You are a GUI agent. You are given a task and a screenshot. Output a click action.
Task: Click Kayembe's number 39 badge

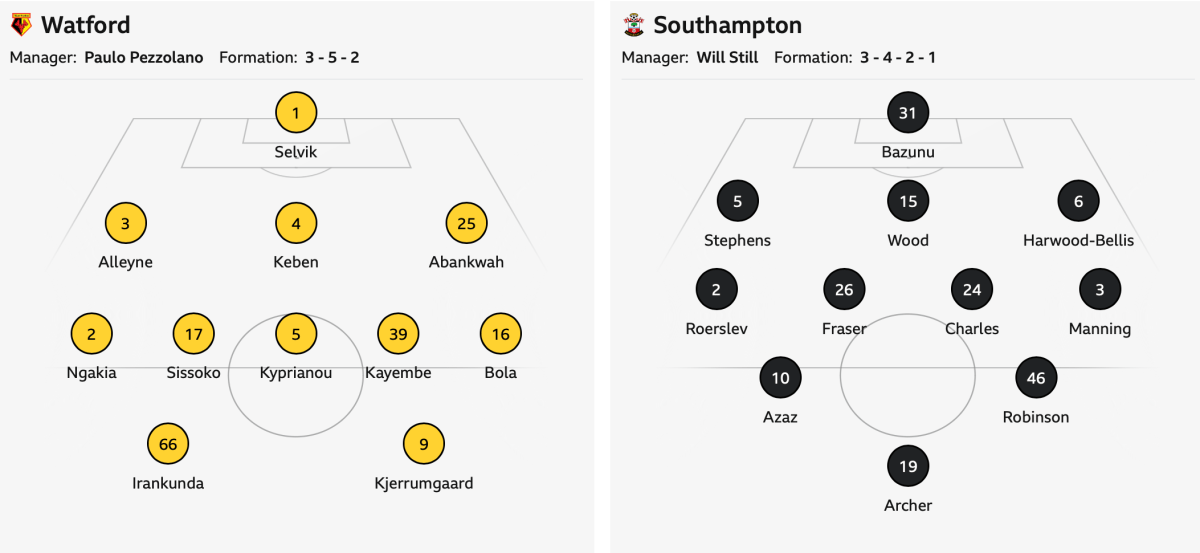pyautogui.click(x=398, y=334)
